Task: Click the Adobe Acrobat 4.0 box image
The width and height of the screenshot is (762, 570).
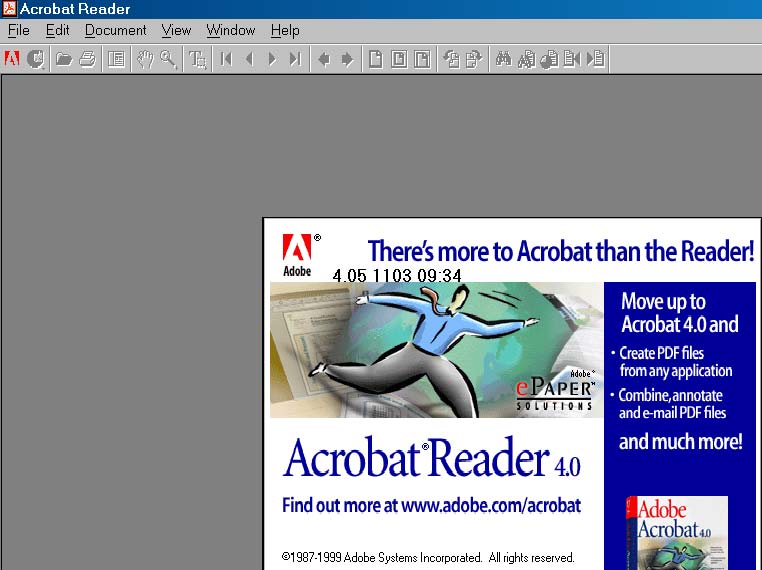Action: point(676,533)
